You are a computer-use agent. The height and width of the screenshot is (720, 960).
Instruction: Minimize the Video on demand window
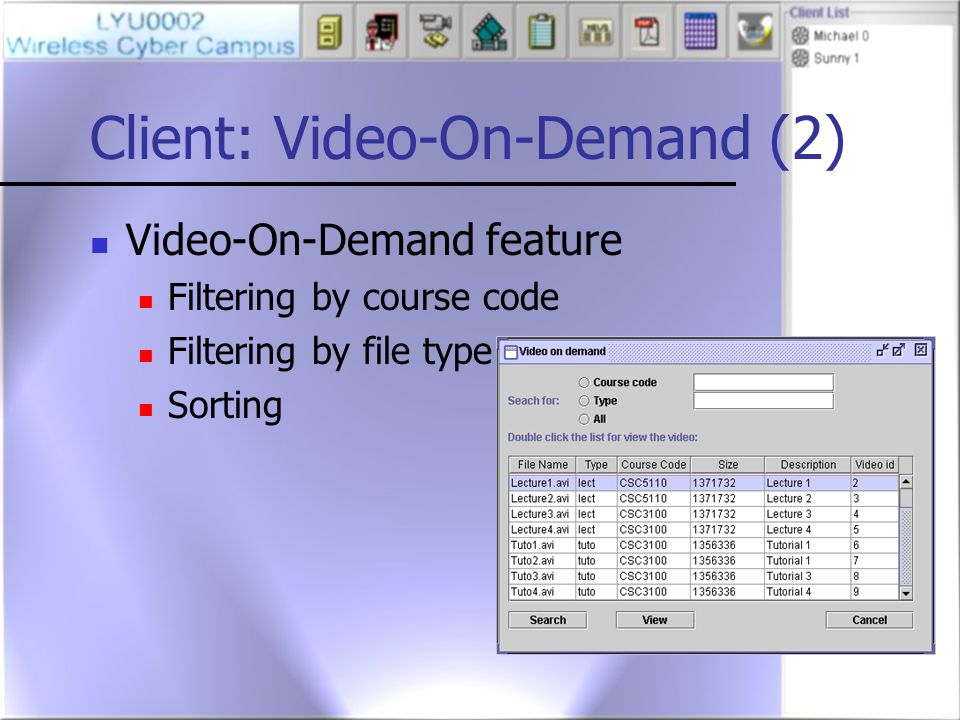click(x=882, y=350)
